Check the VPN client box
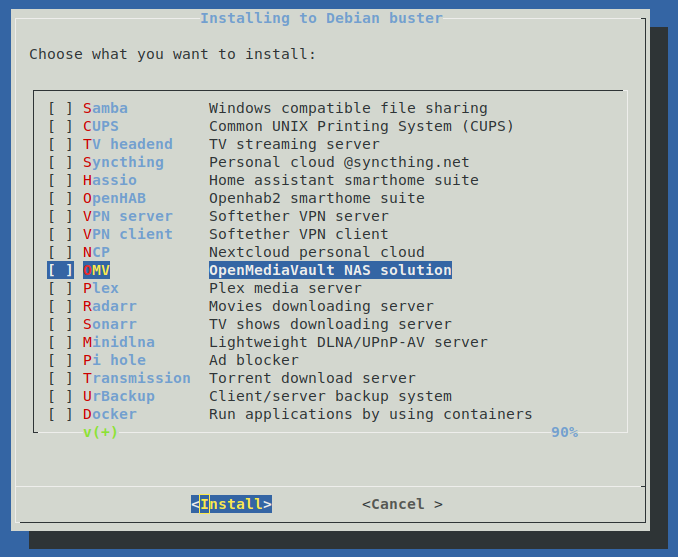Viewport: 678px width, 557px height. (x=61, y=234)
